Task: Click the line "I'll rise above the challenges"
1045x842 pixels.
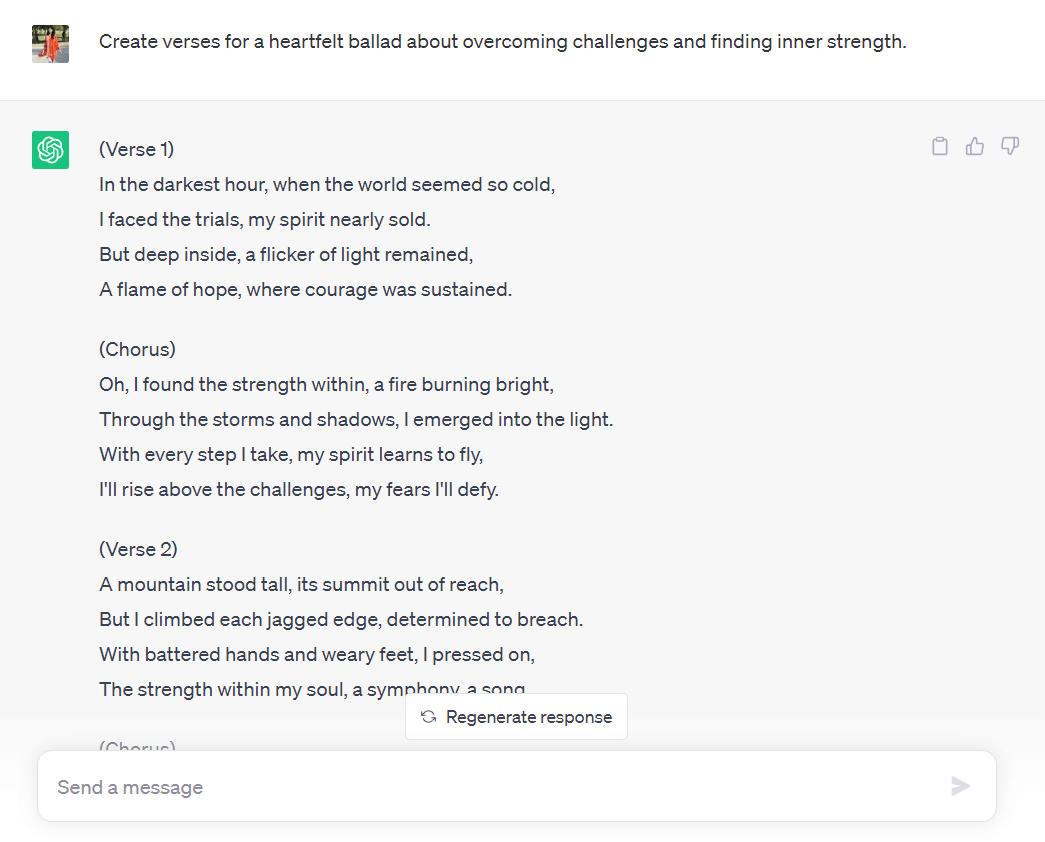Action: click(x=298, y=490)
